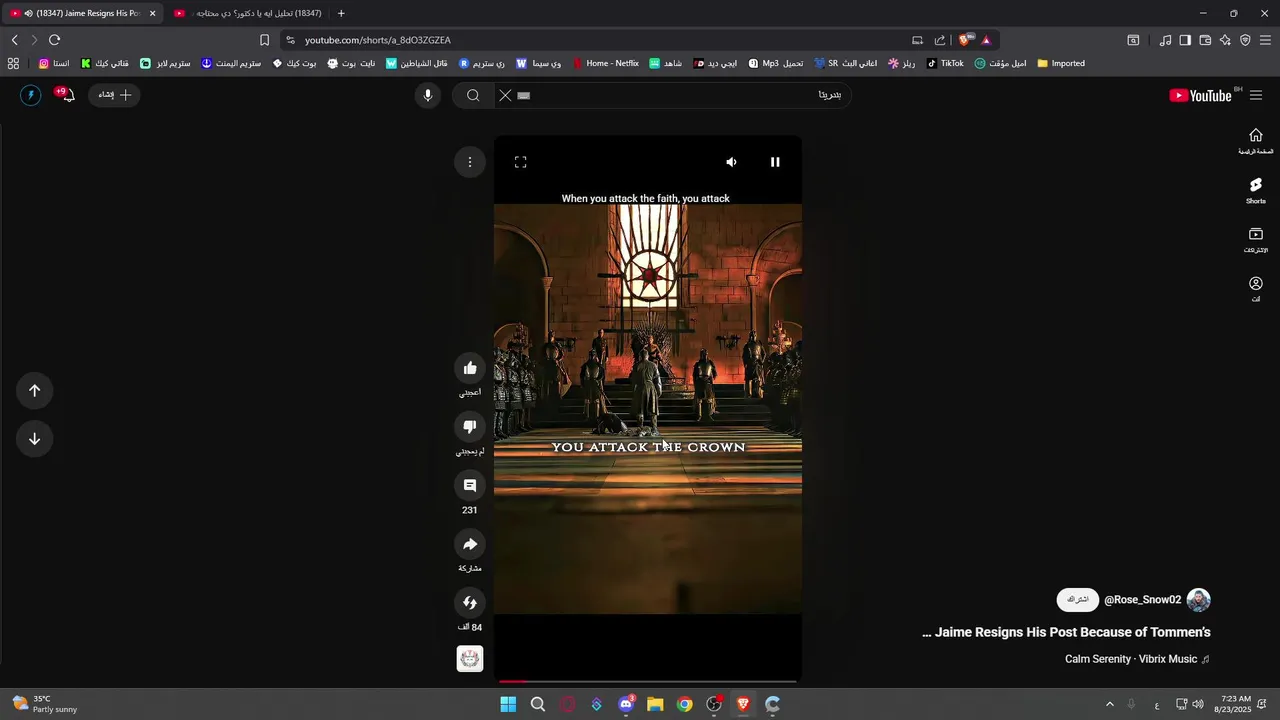Subscribe to the @Rose_Snow02 channel

[1078, 600]
